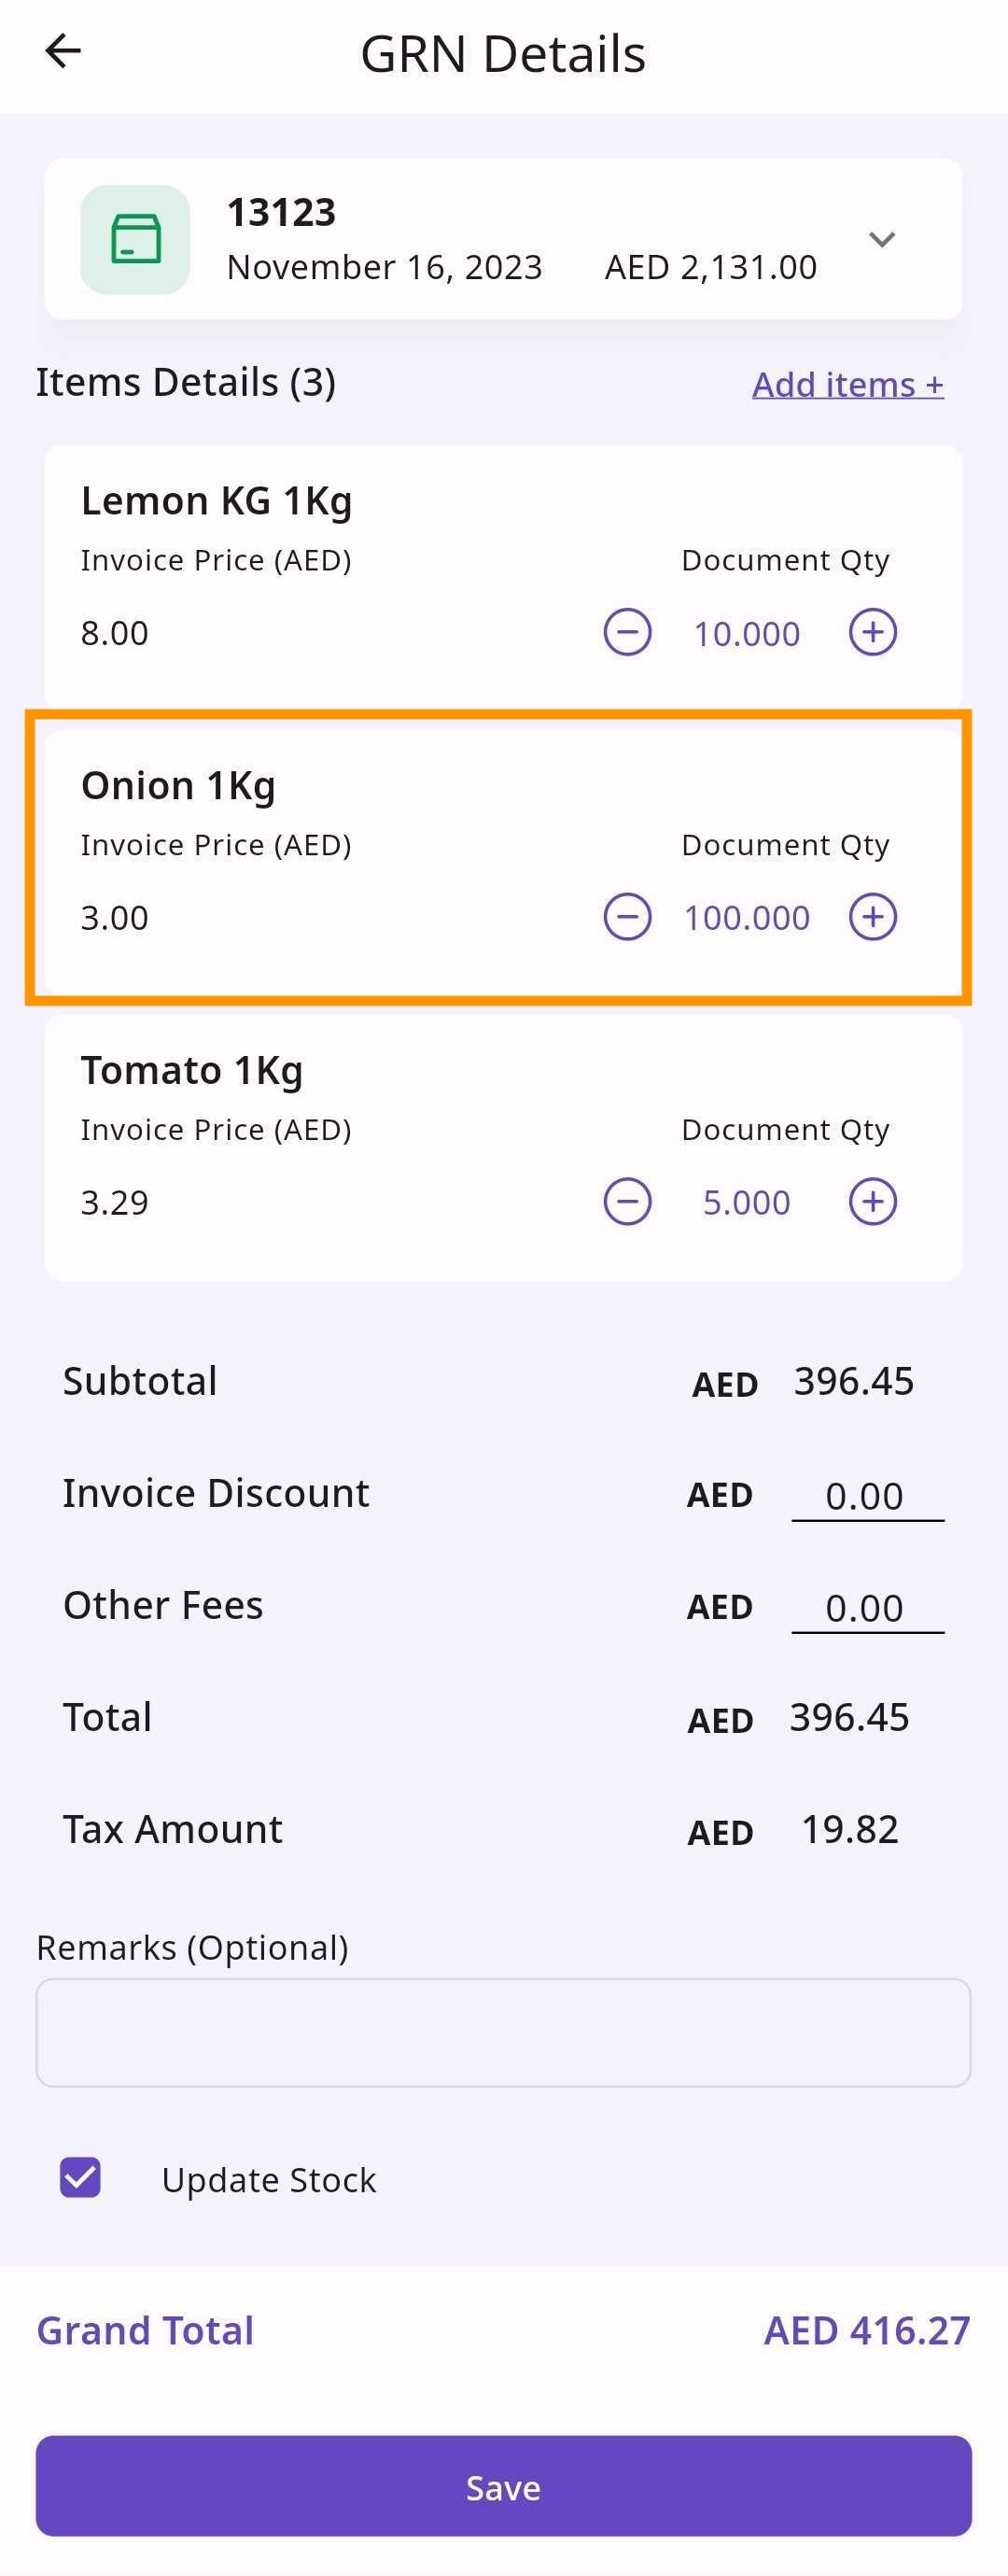Image resolution: width=1008 pixels, height=2576 pixels.
Task: Decrease Lemon KG document quantity
Action: tap(627, 632)
